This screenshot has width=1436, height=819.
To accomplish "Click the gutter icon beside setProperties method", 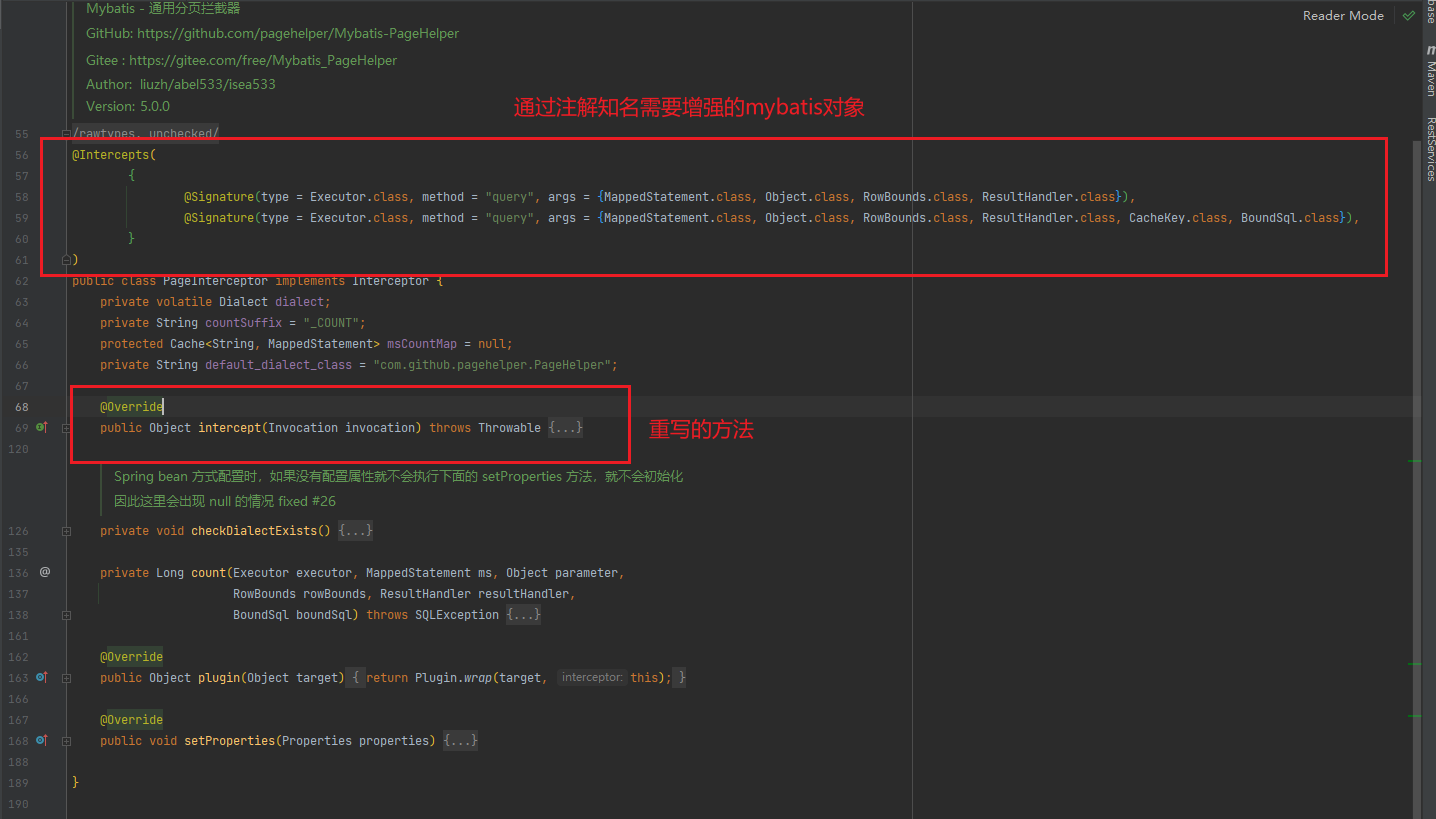I will coord(42,741).
